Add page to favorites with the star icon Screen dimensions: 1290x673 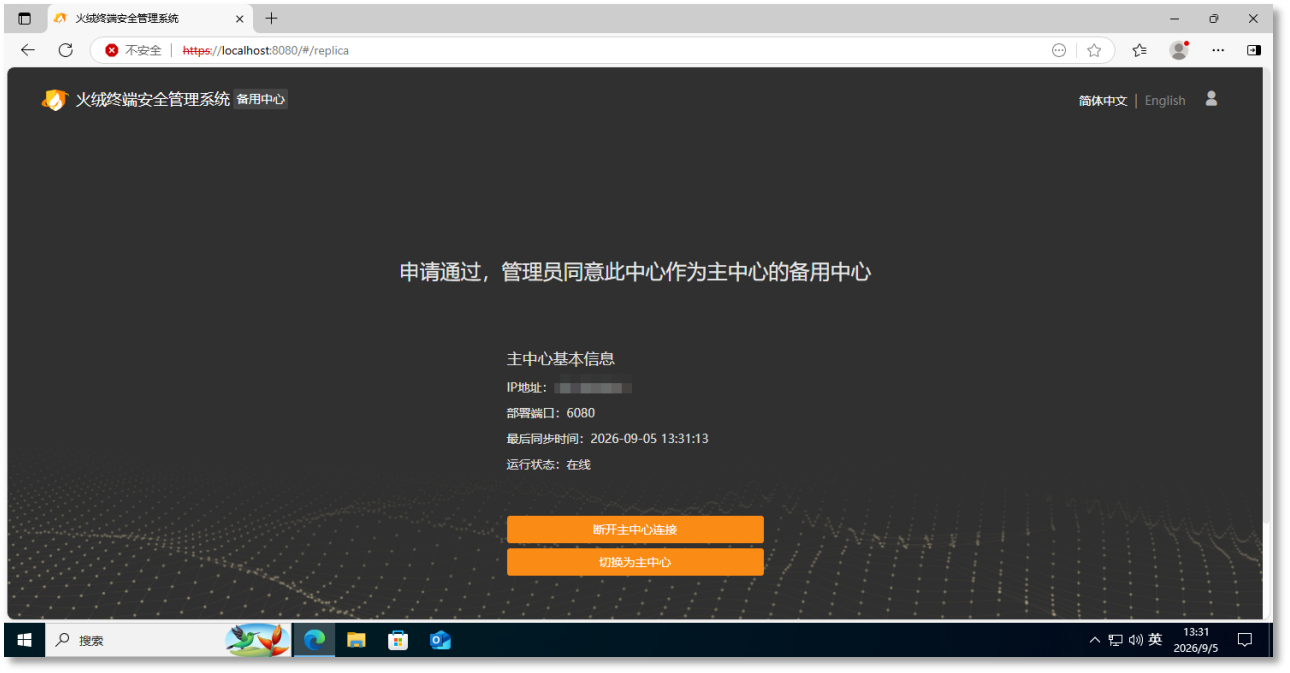1094,50
